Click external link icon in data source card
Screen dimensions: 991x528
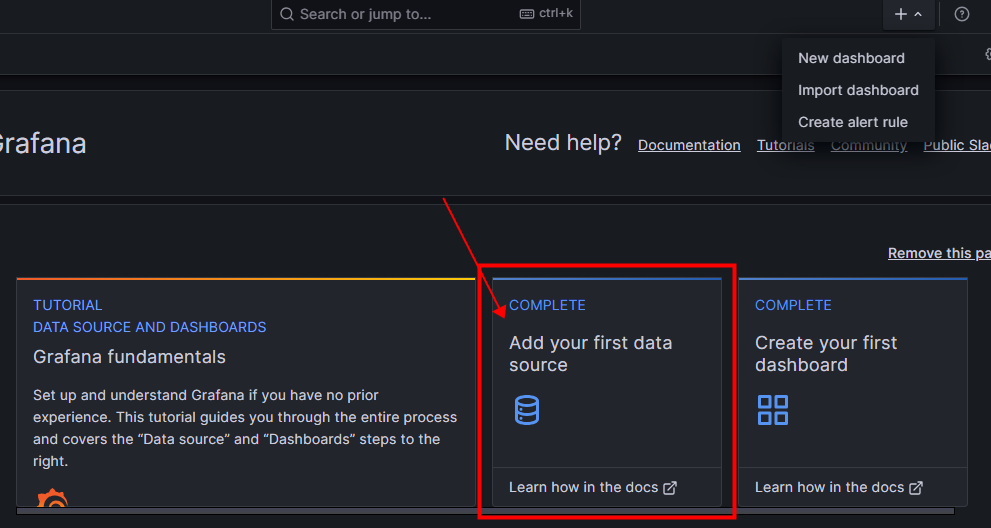(670, 488)
